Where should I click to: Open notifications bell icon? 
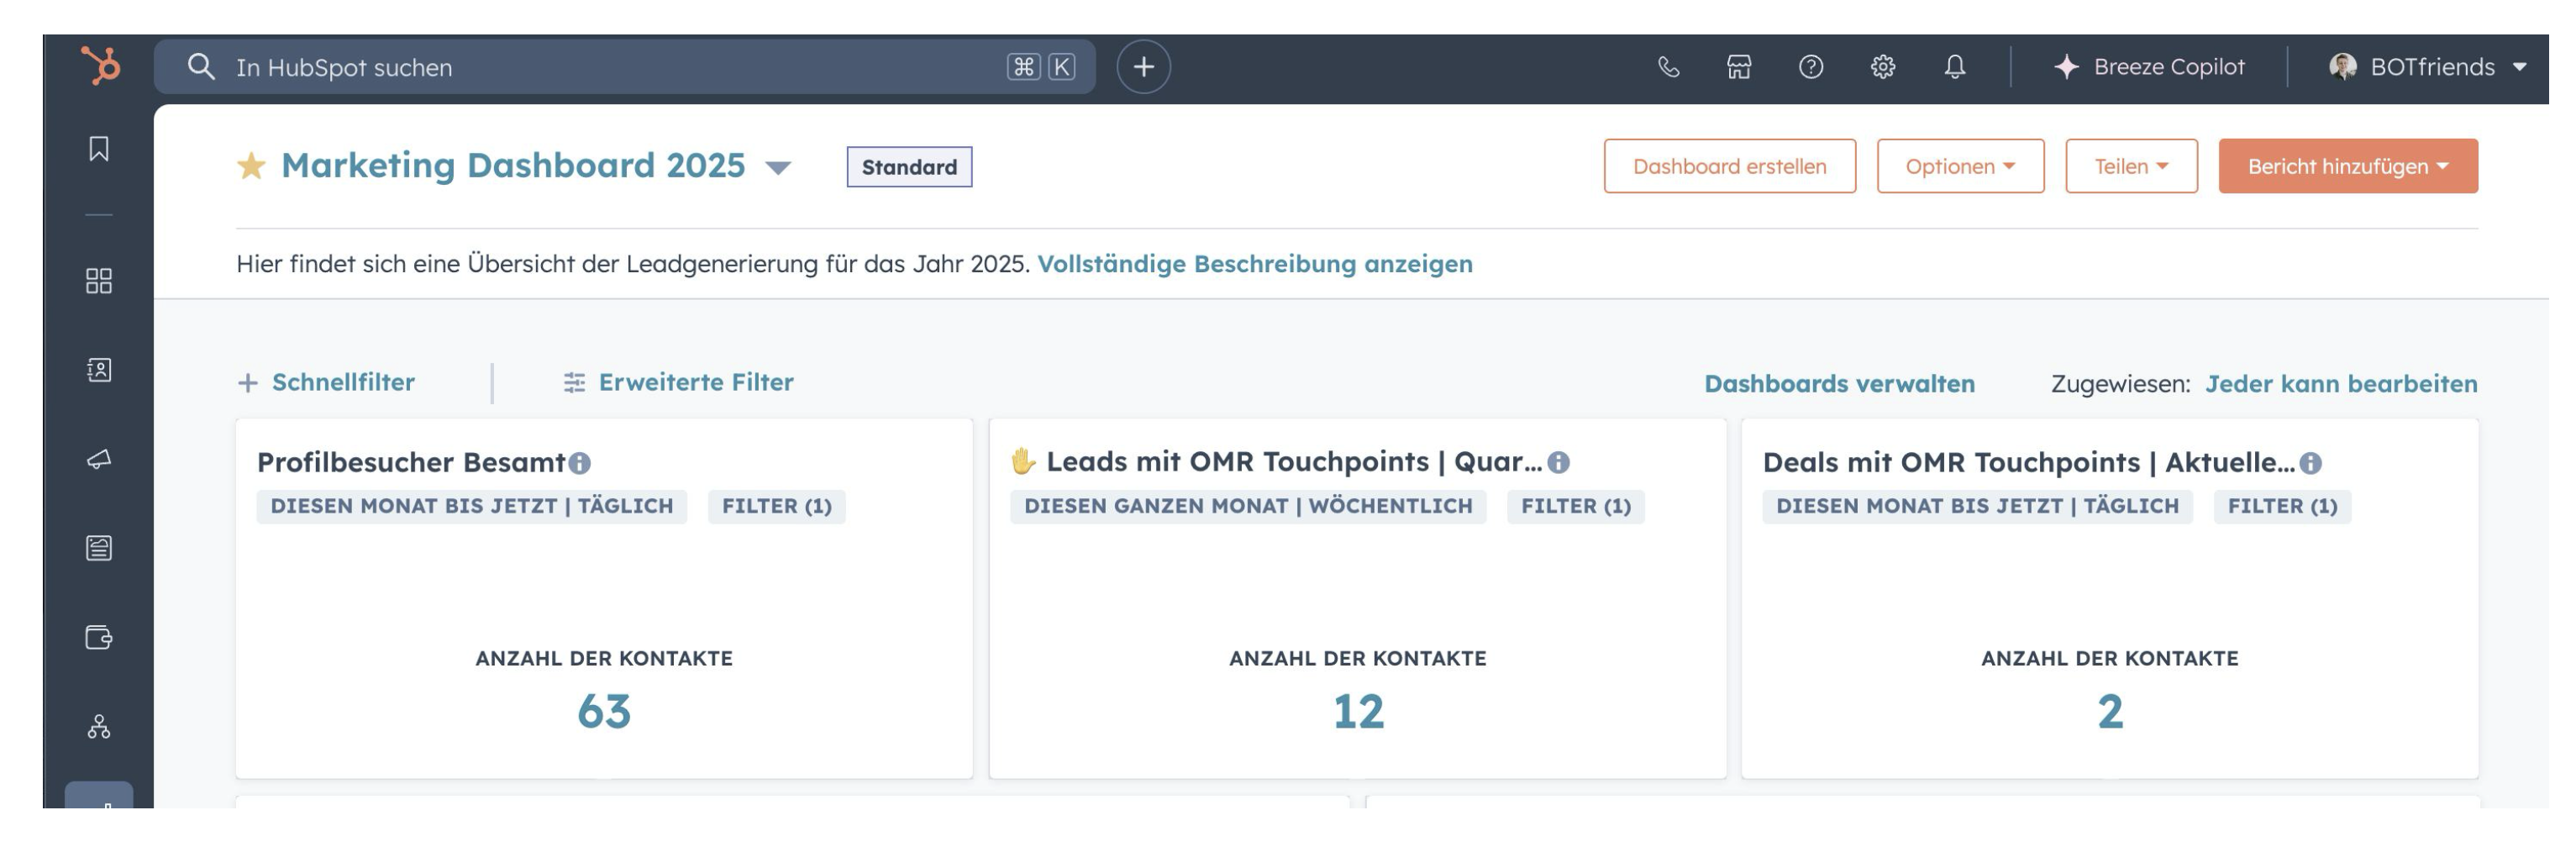pos(1954,67)
